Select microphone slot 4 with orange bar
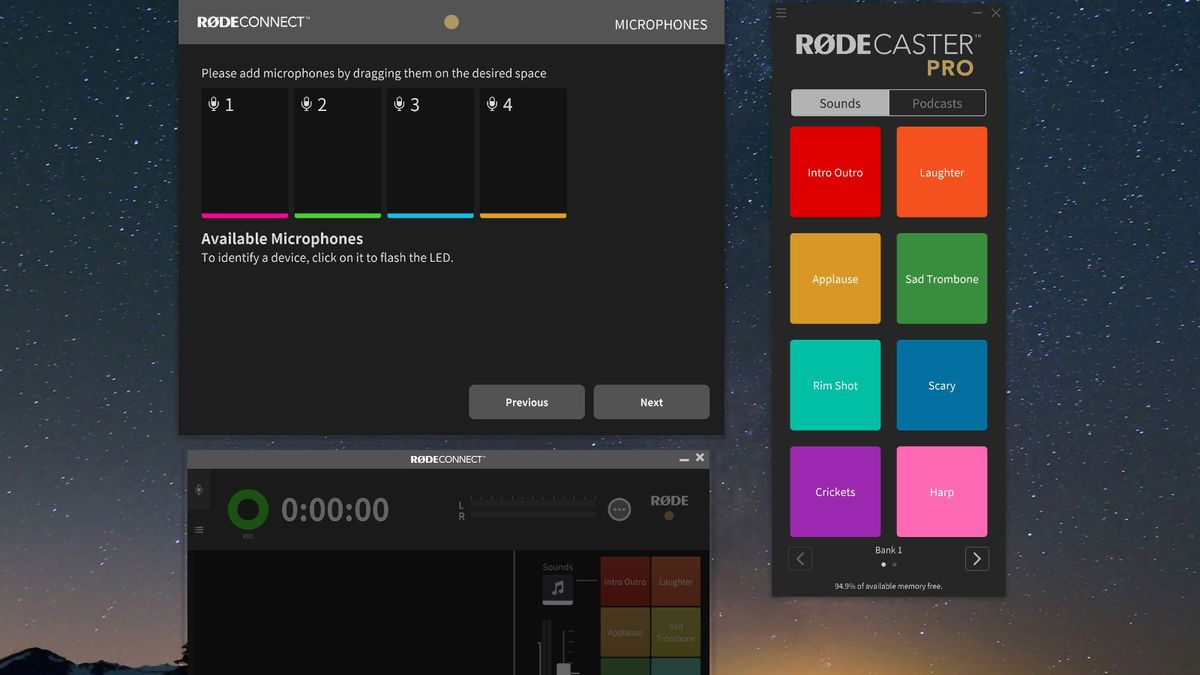This screenshot has height=675, width=1200. pos(523,153)
